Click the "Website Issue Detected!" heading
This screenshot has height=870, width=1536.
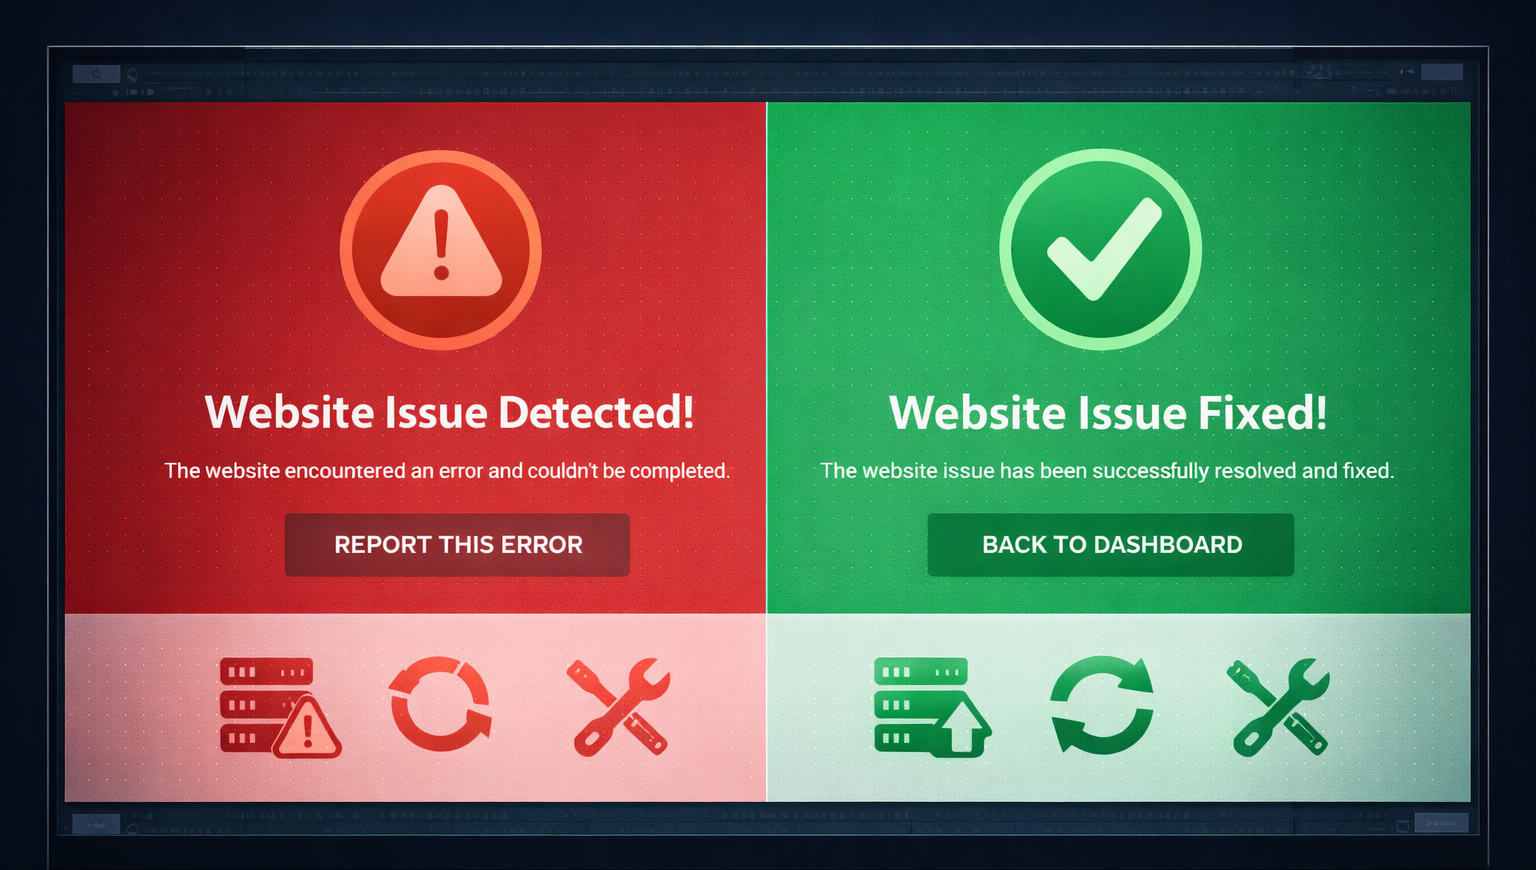(449, 412)
